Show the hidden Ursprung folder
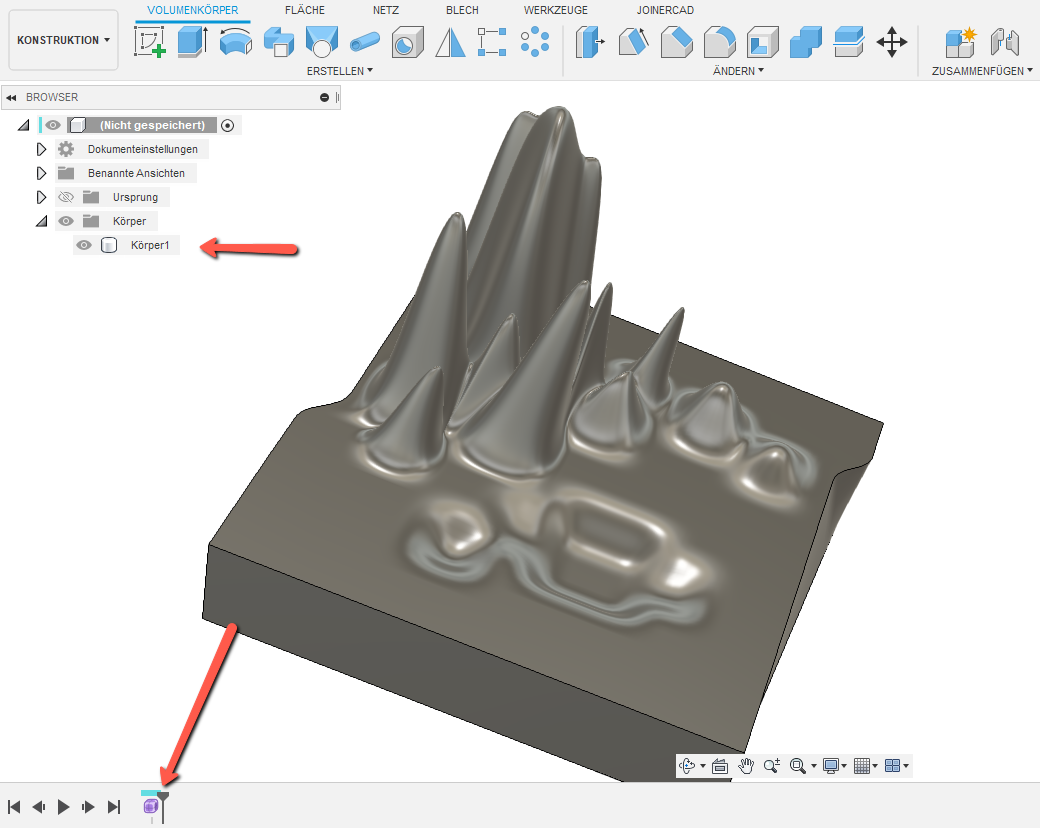The width and height of the screenshot is (1040, 828). (66, 197)
